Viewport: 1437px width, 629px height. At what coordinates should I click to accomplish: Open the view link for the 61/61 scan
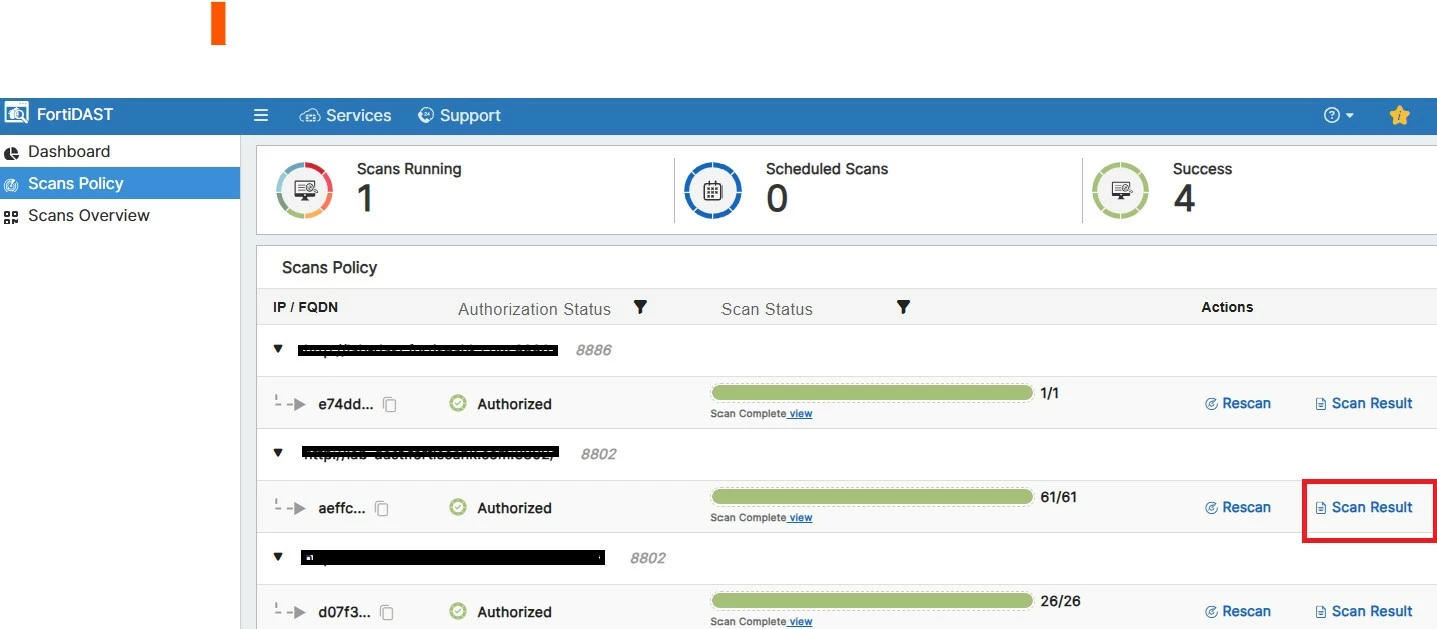point(801,518)
